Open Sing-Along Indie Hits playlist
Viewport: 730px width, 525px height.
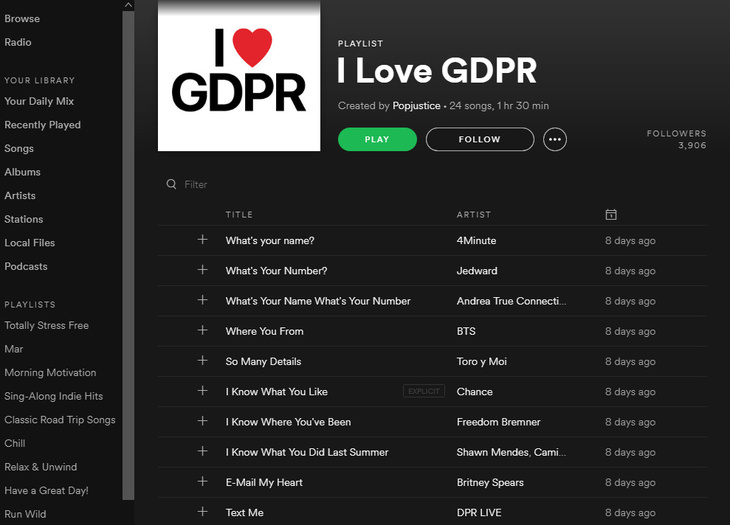coord(54,396)
